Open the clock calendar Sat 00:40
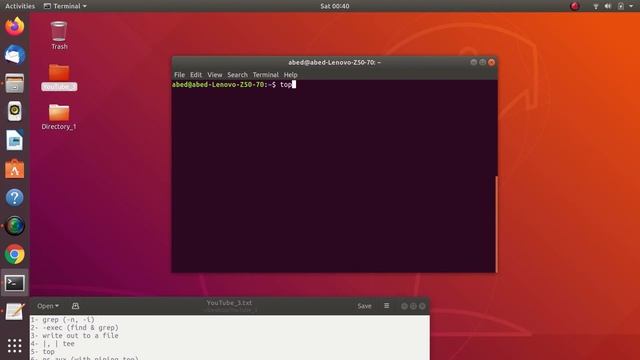This screenshot has width=640, height=360. point(335,6)
